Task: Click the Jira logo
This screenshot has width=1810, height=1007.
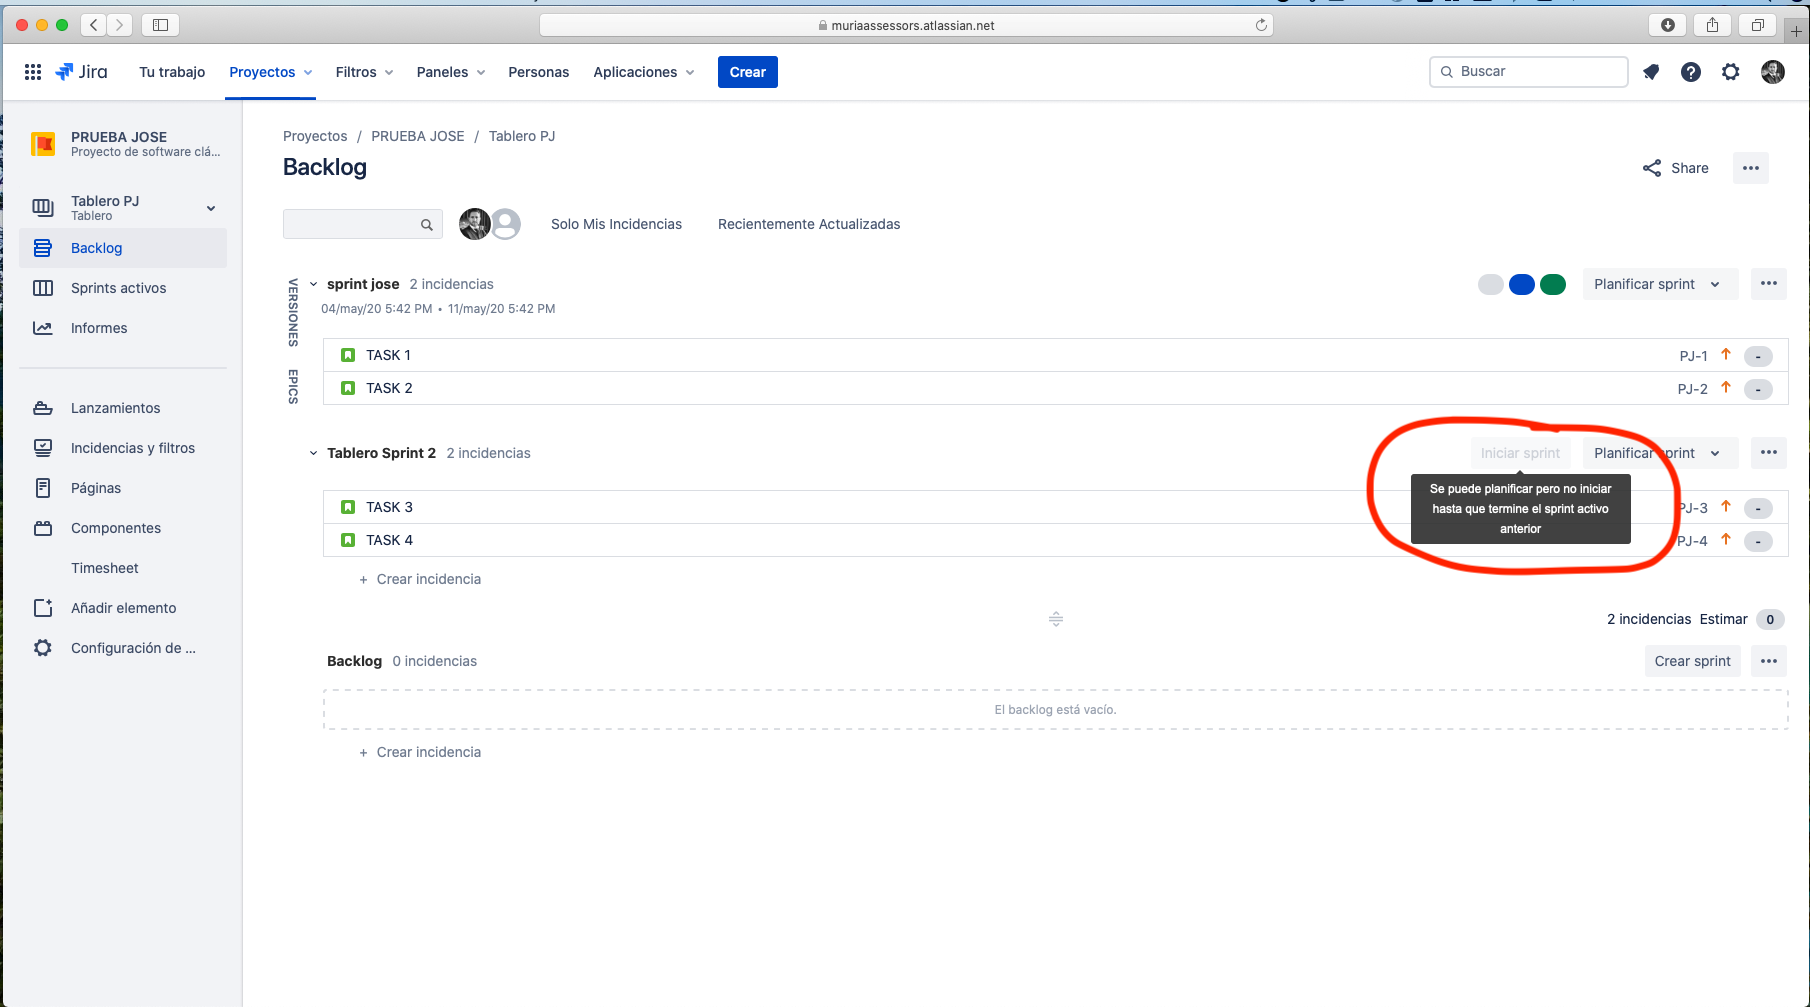Action: pos(81,72)
